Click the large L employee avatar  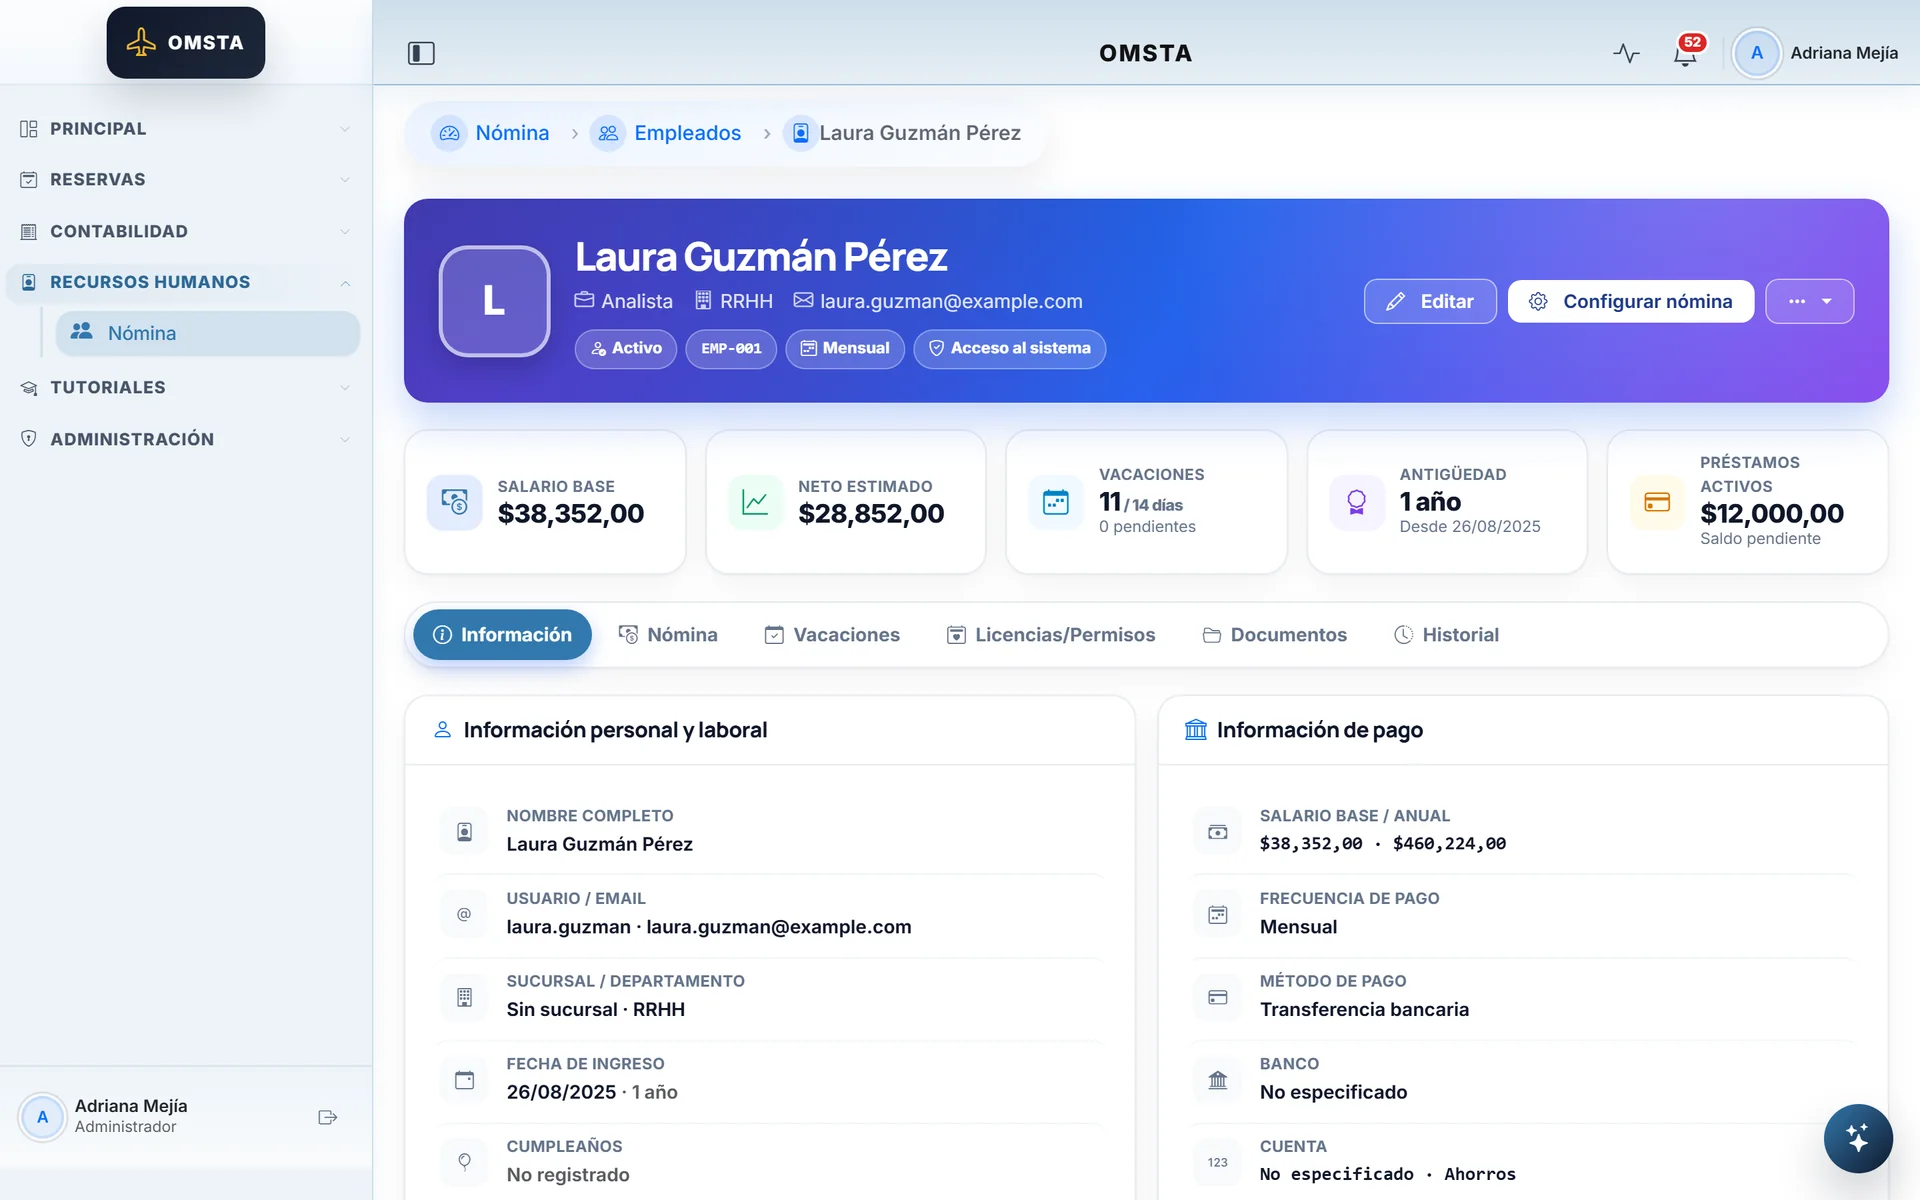click(495, 301)
